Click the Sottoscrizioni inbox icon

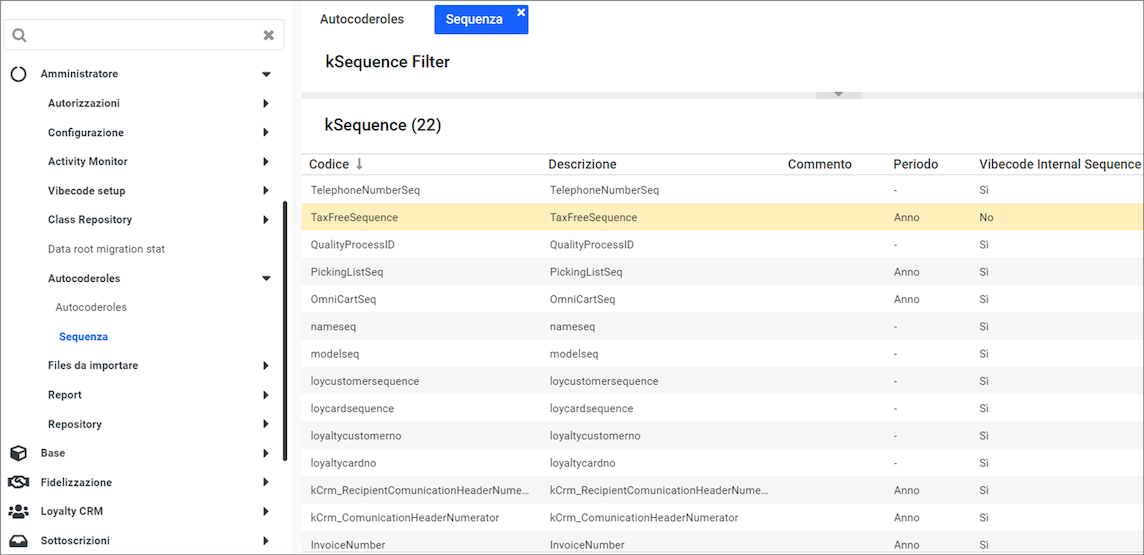(x=18, y=540)
